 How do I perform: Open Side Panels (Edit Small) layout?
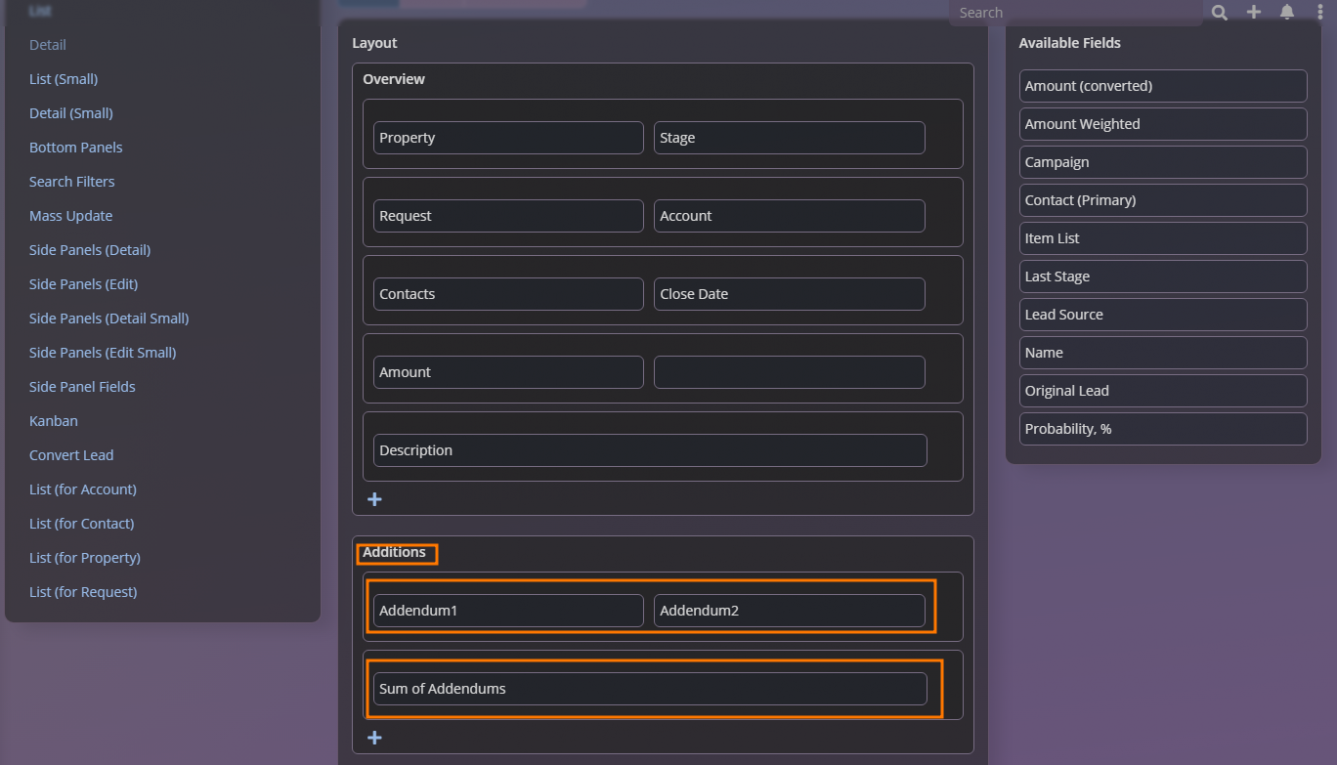click(x=103, y=352)
